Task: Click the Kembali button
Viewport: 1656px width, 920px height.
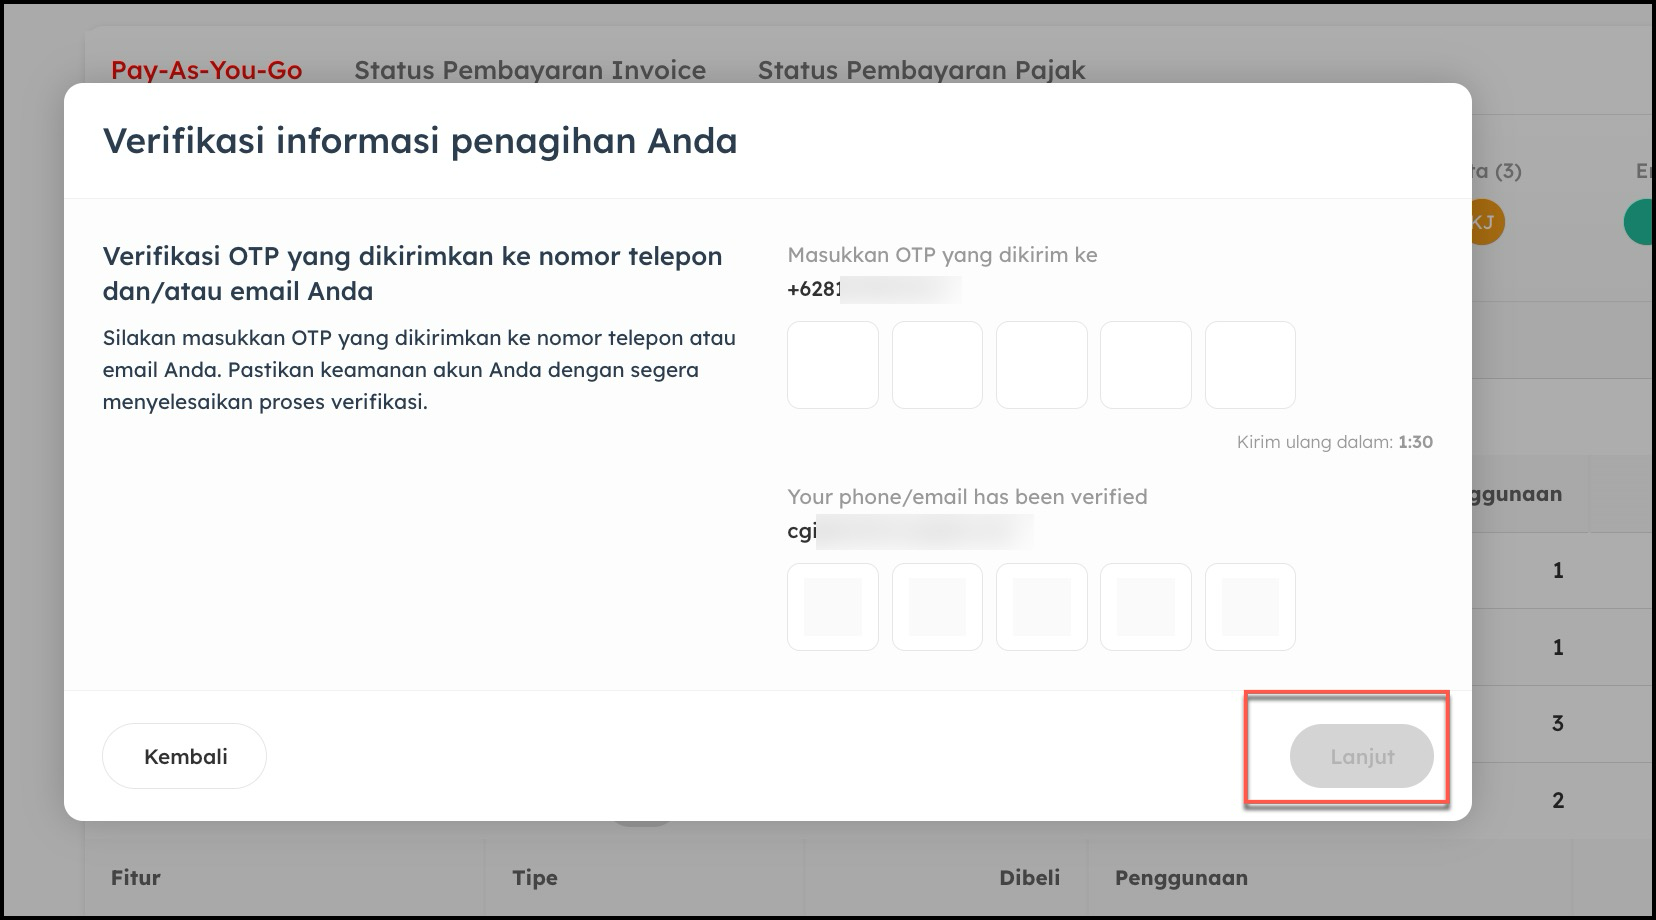Action: click(x=185, y=756)
